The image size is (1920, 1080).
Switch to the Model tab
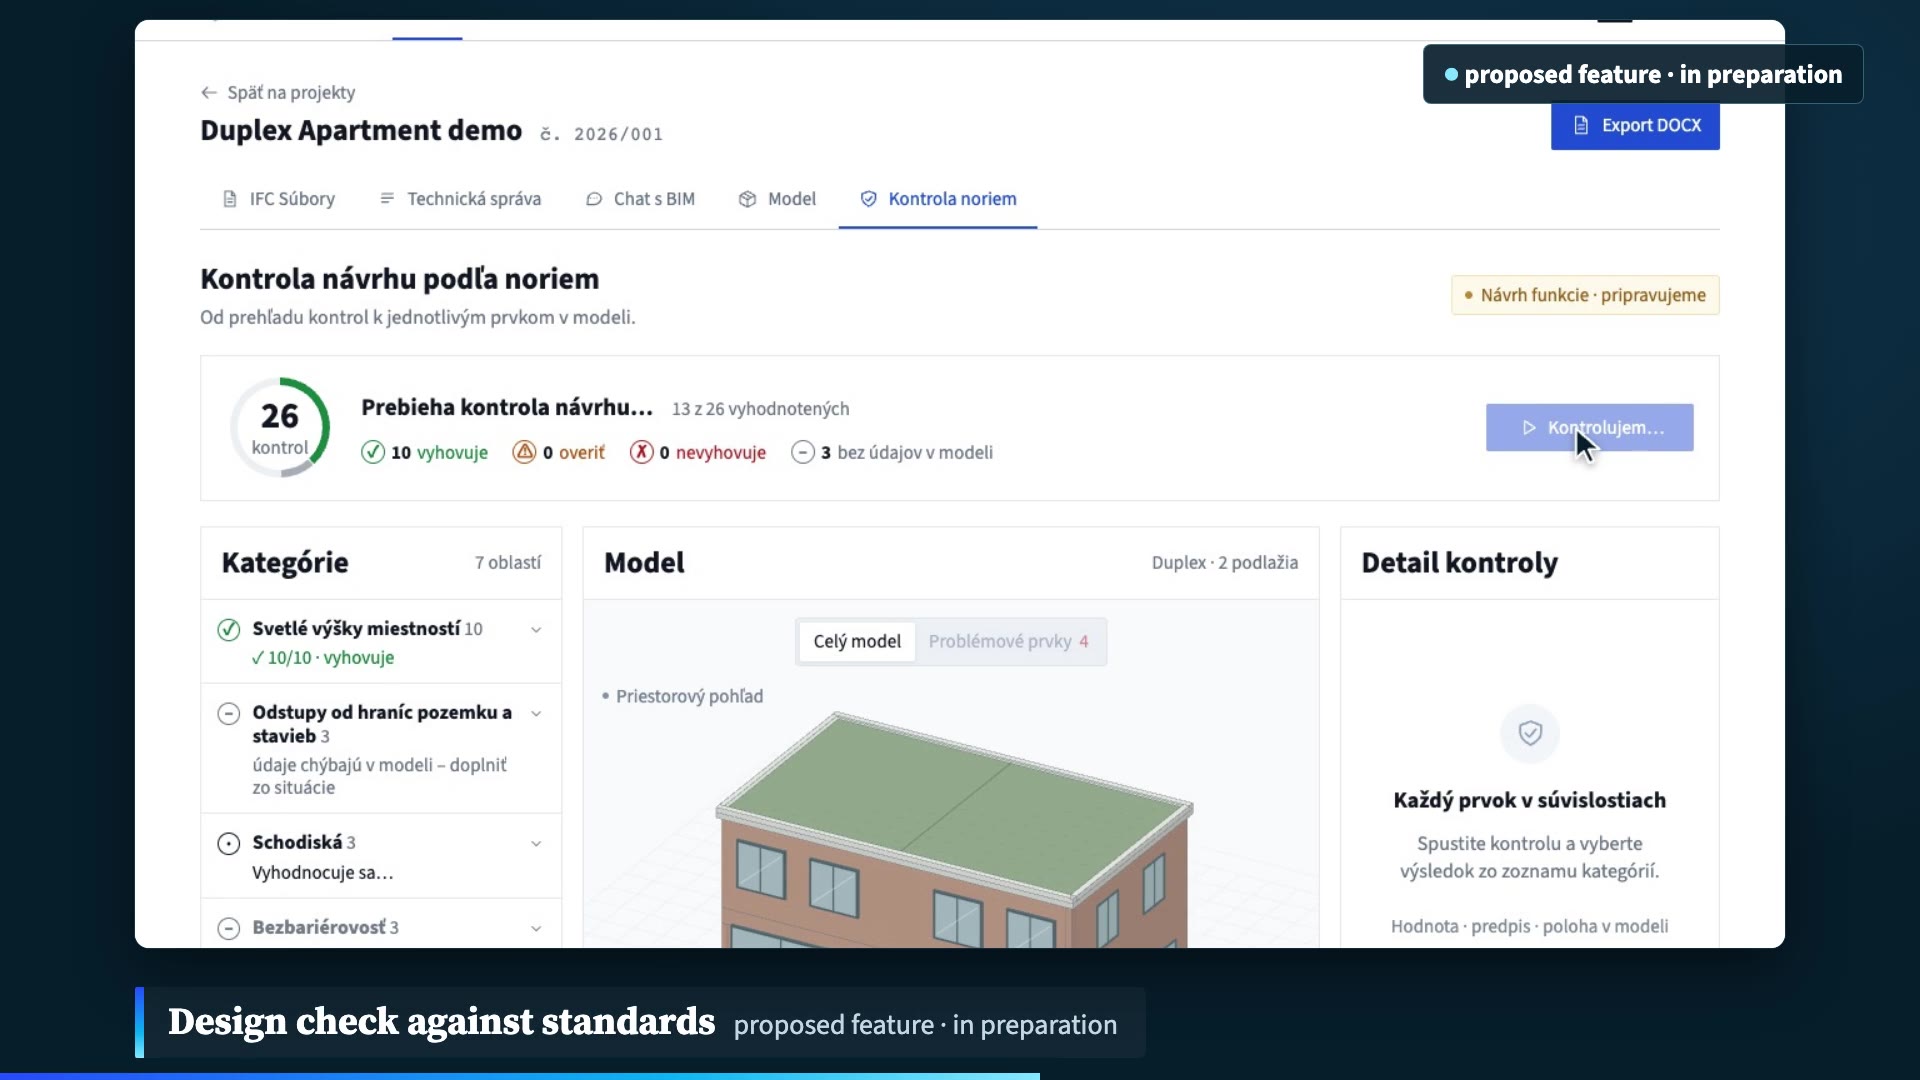point(777,199)
